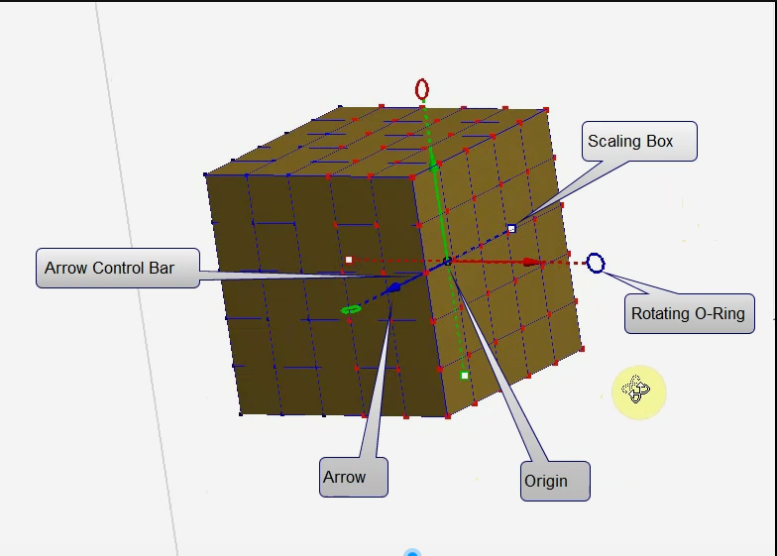Viewport: 777px width, 556px height.
Task: Select the blue Rotating O-Ring handle
Action: [x=595, y=263]
